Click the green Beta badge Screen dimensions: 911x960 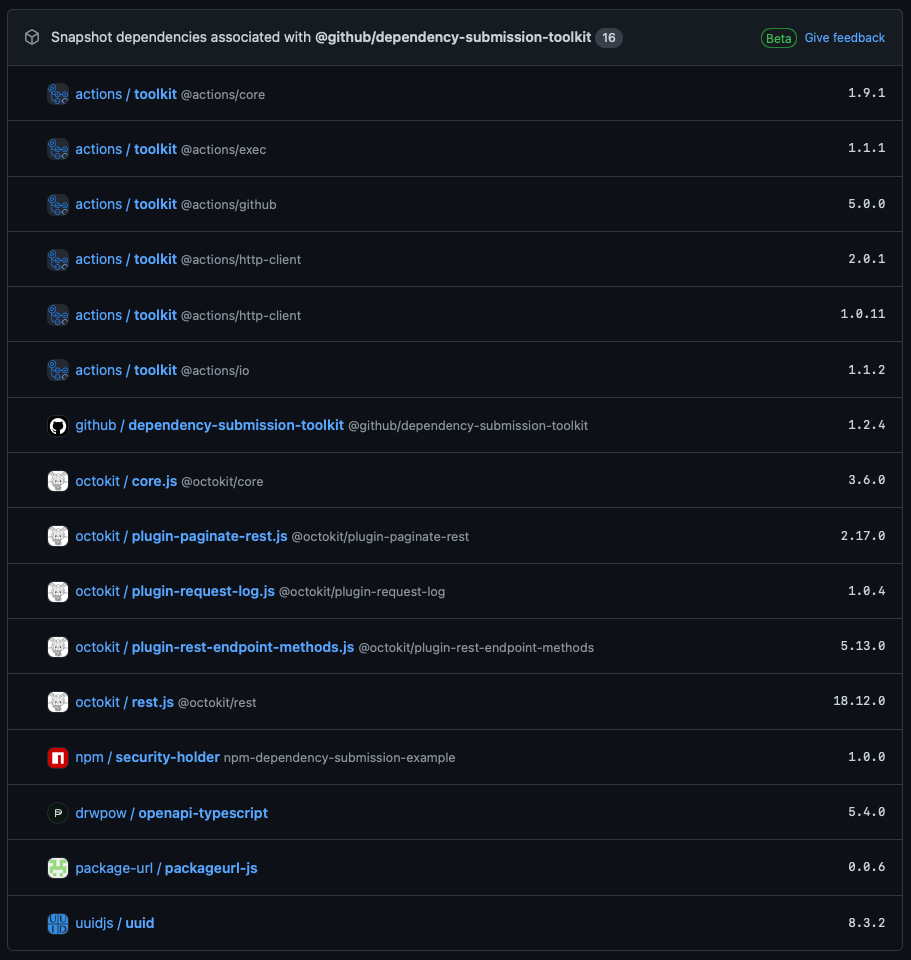[x=778, y=38]
